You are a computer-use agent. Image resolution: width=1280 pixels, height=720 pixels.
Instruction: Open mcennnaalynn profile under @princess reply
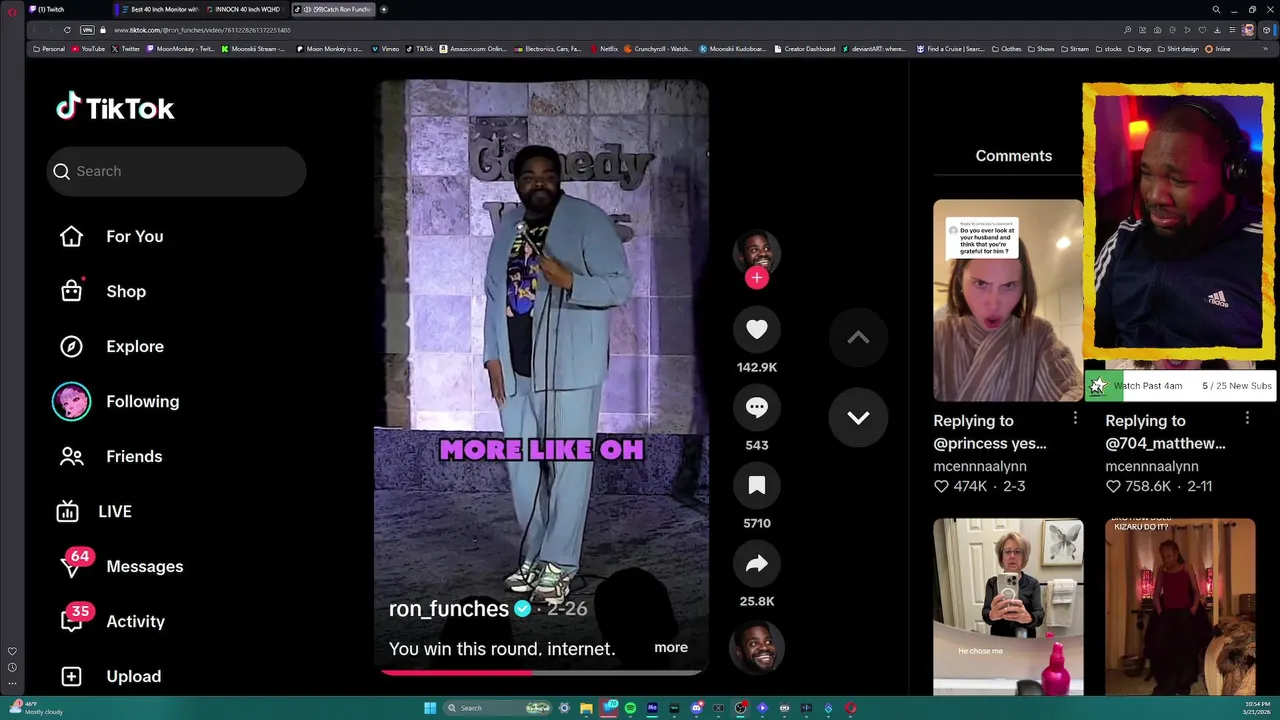(x=980, y=466)
